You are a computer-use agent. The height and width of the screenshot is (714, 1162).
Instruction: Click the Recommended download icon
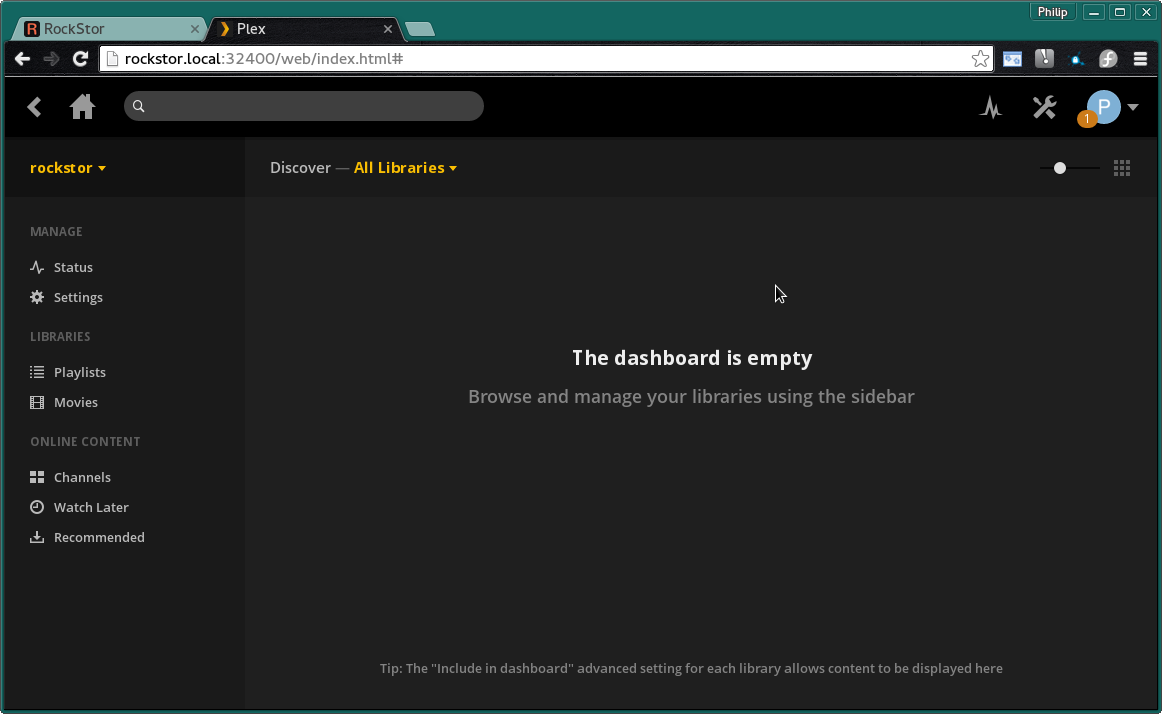click(x=37, y=538)
